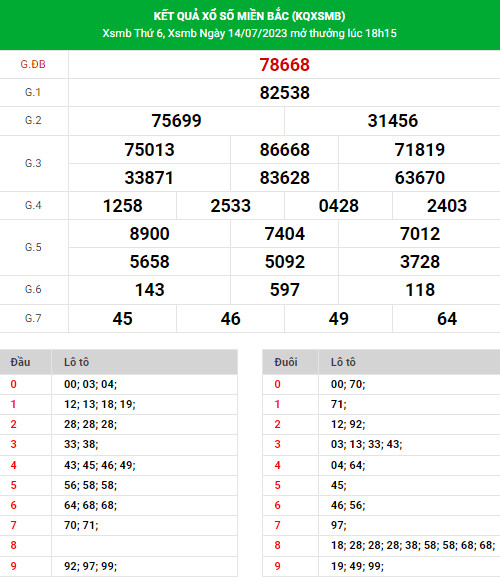Image resolution: width=500 pixels, height=577 pixels.
Task: Click Đuôi row 3 values 03; 13; 33; 43
Action: coord(366,444)
